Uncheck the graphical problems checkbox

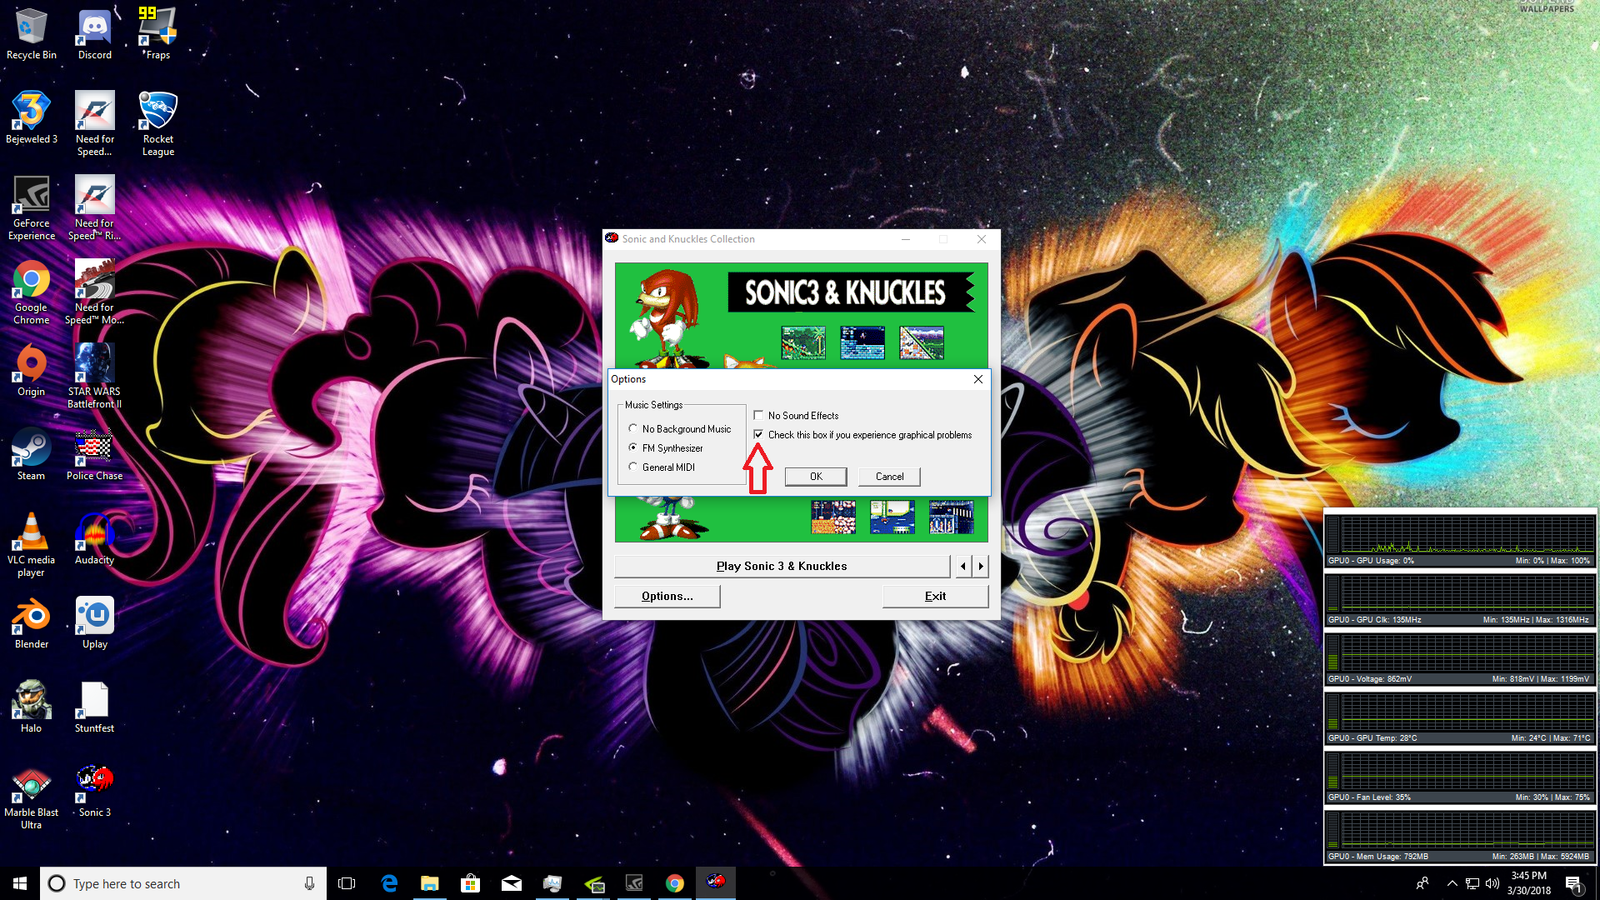click(x=863, y=435)
